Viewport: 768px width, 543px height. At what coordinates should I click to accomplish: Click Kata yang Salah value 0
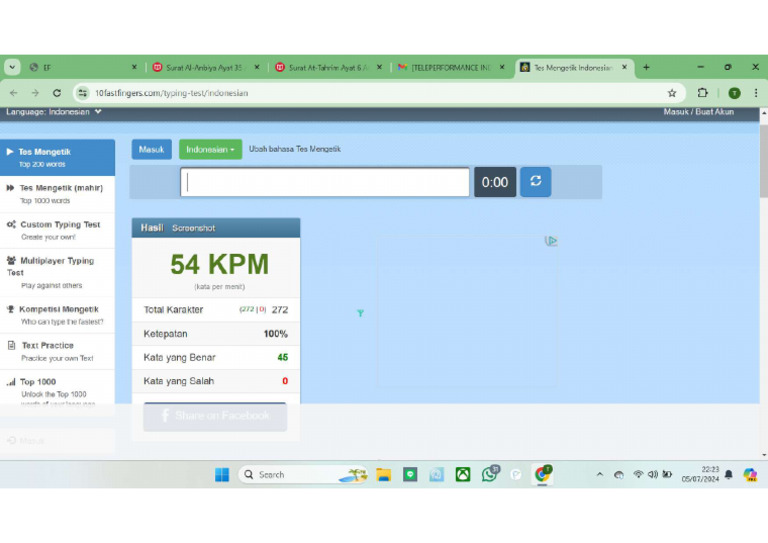285,381
